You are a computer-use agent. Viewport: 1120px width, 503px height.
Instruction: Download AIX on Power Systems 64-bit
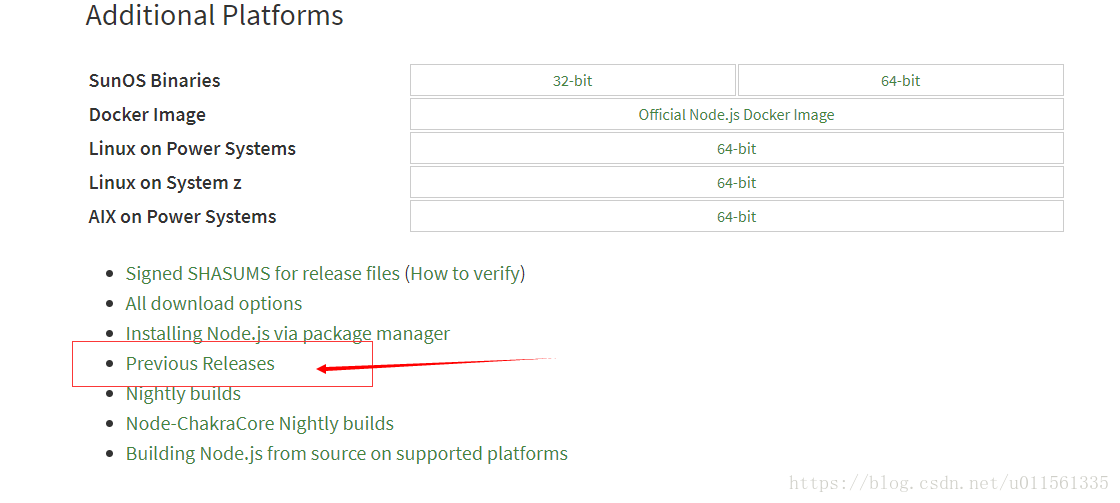pyautogui.click(x=736, y=216)
